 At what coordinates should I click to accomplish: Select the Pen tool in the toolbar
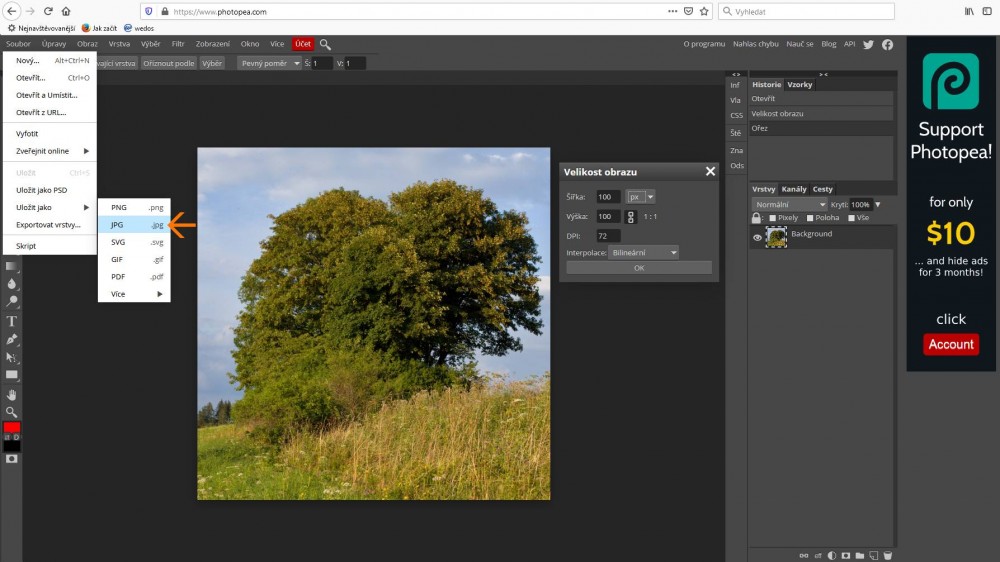point(12,339)
